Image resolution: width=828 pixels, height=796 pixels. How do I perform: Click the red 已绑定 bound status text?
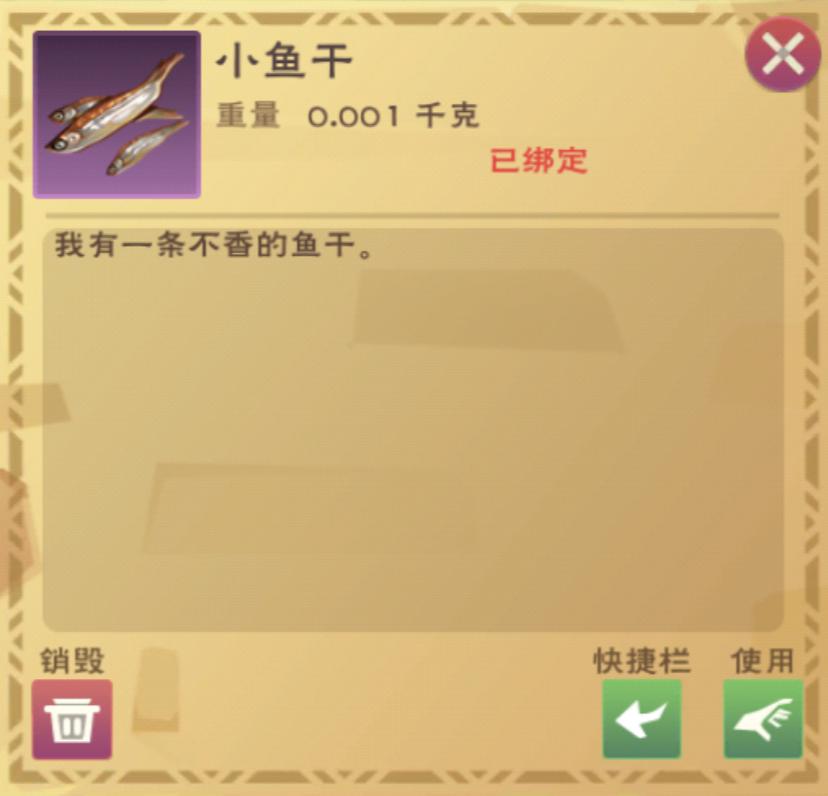(539, 160)
